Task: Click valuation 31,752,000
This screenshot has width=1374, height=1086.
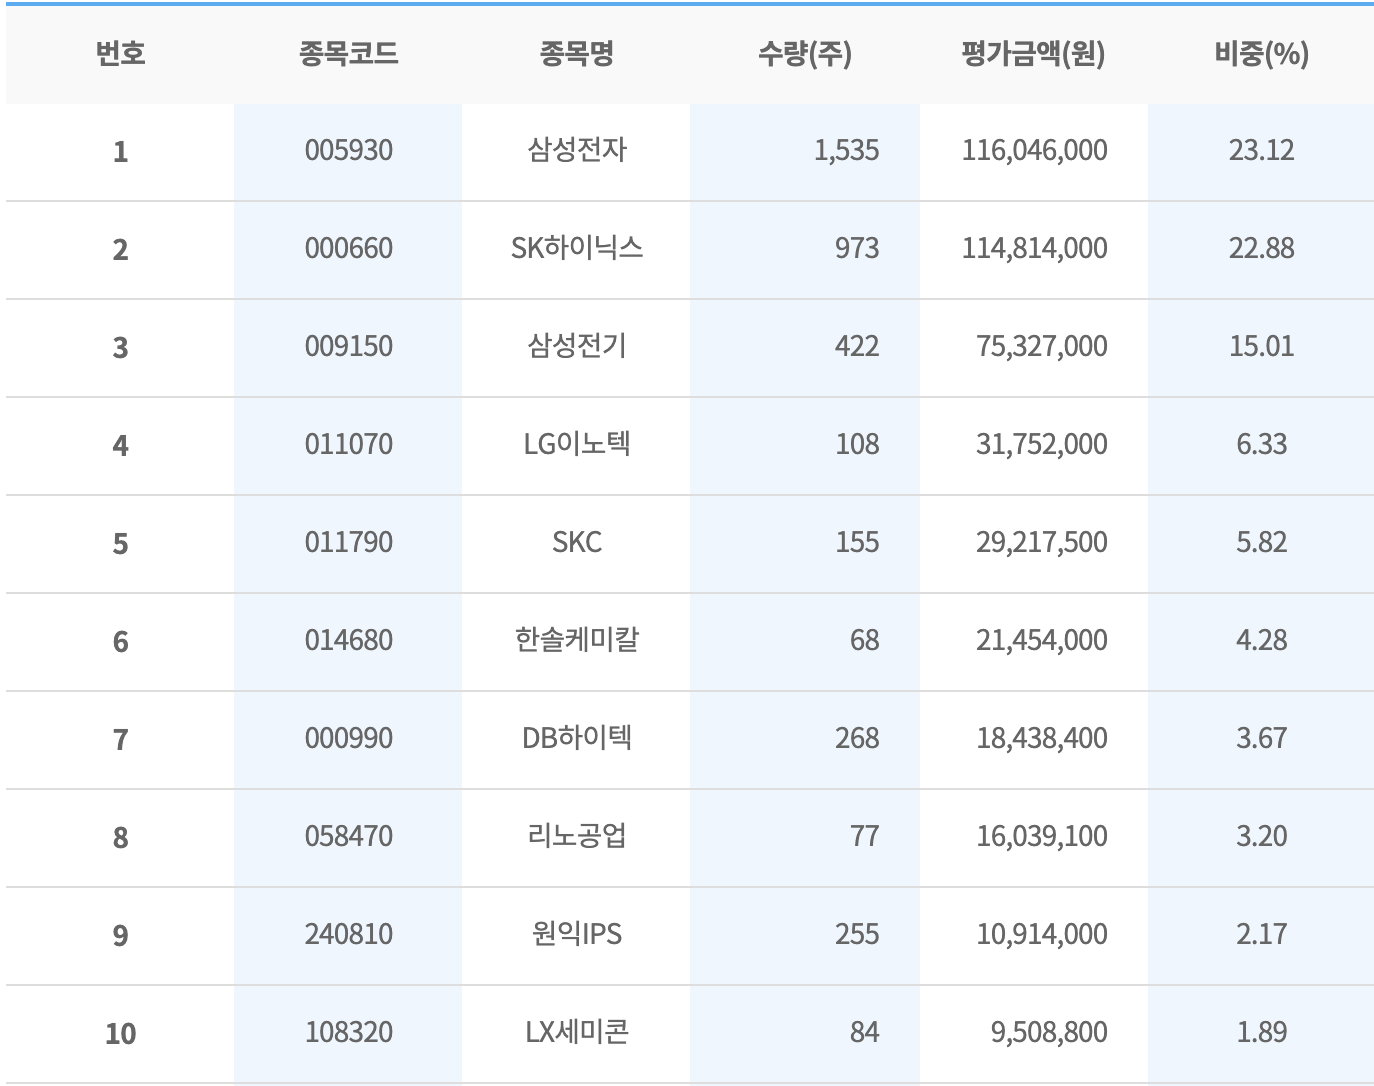Action: click(x=1042, y=445)
